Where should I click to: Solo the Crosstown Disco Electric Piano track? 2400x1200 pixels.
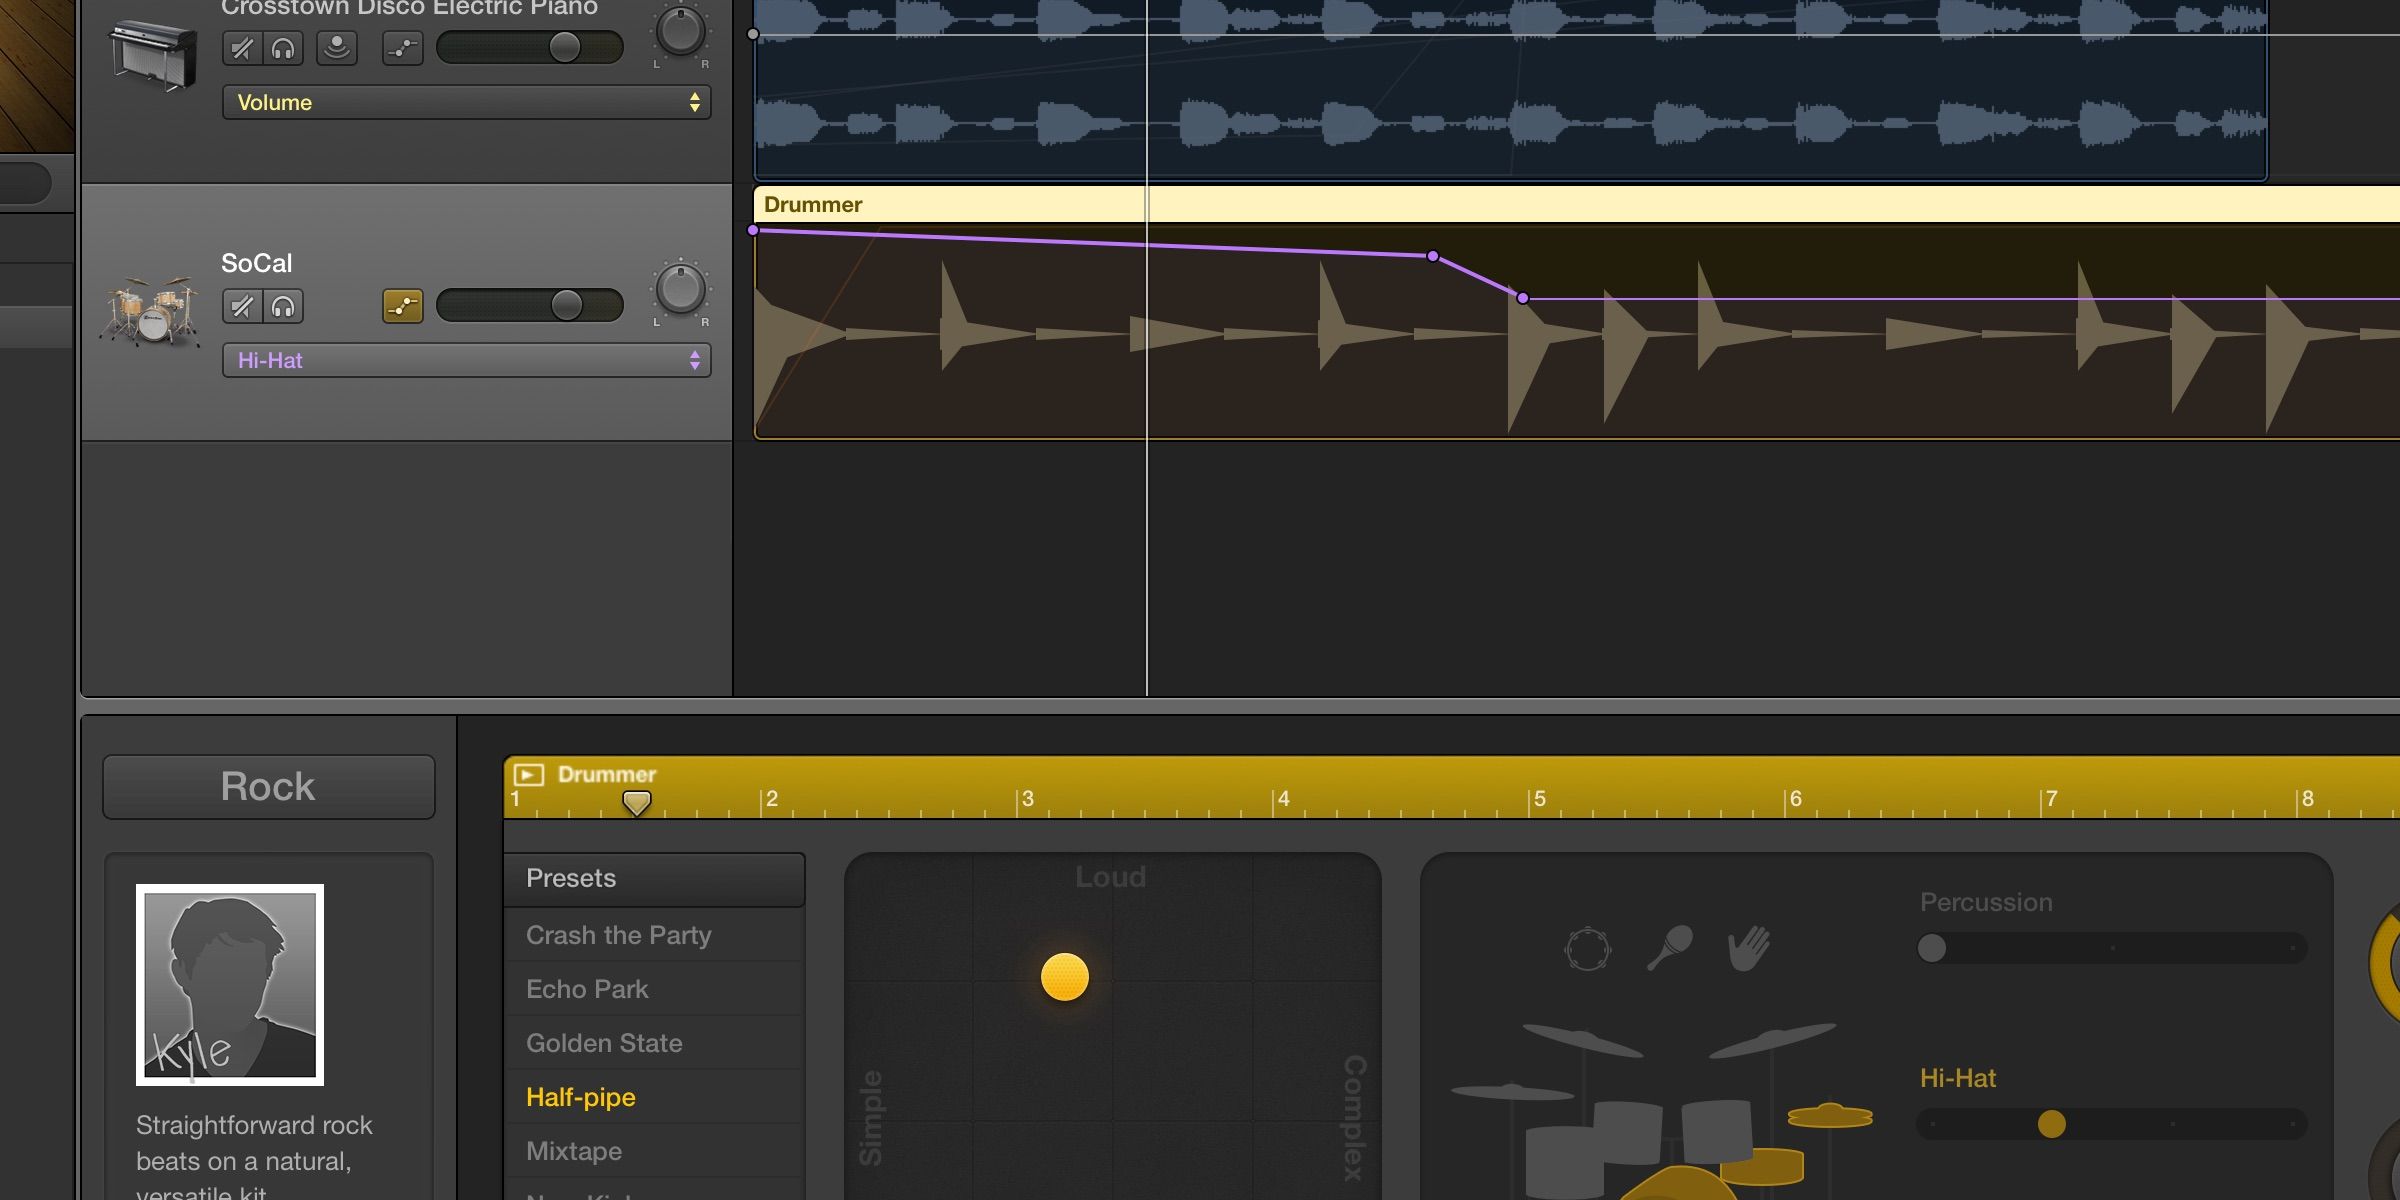(x=283, y=48)
